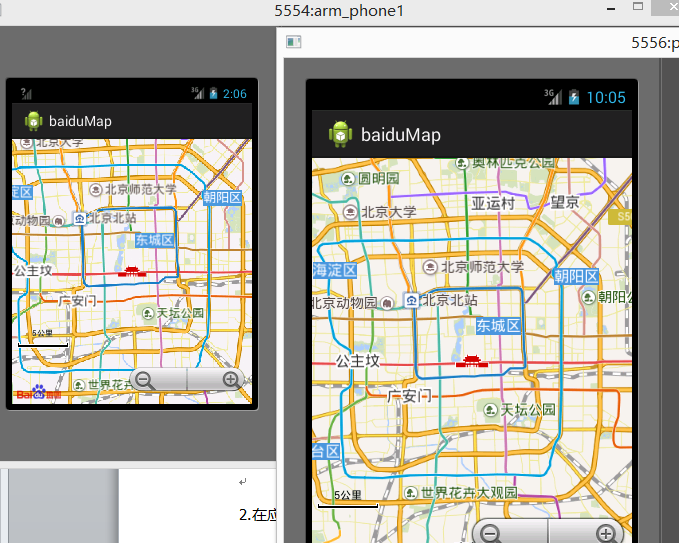
Task: Click 天坛公园 icon on left map
Action: pyautogui.click(x=148, y=313)
